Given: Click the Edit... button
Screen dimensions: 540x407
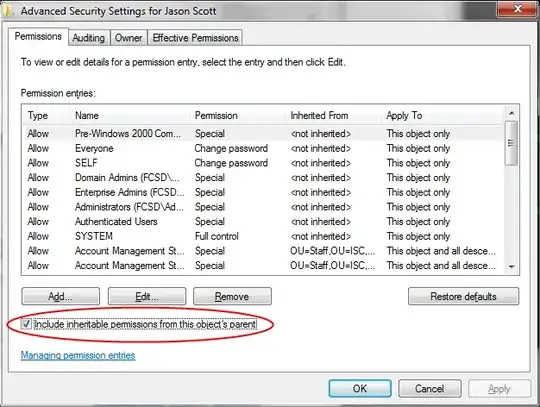Looking at the screenshot, I should (147, 296).
